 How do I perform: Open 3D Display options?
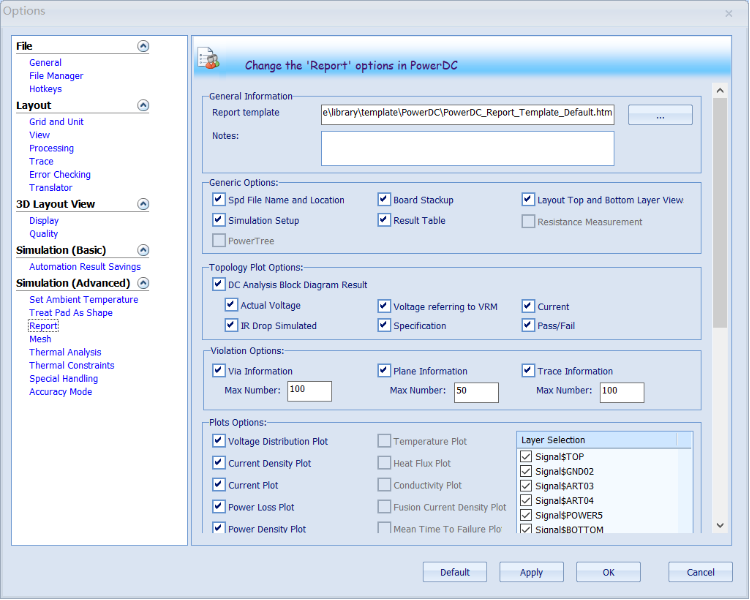click(x=44, y=221)
